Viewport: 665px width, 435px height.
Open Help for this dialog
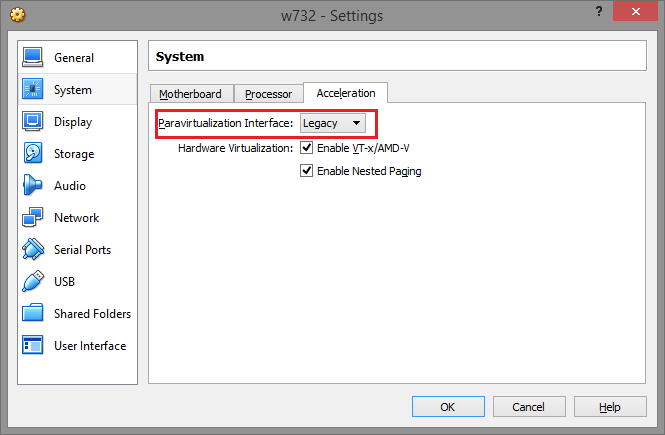coord(610,407)
